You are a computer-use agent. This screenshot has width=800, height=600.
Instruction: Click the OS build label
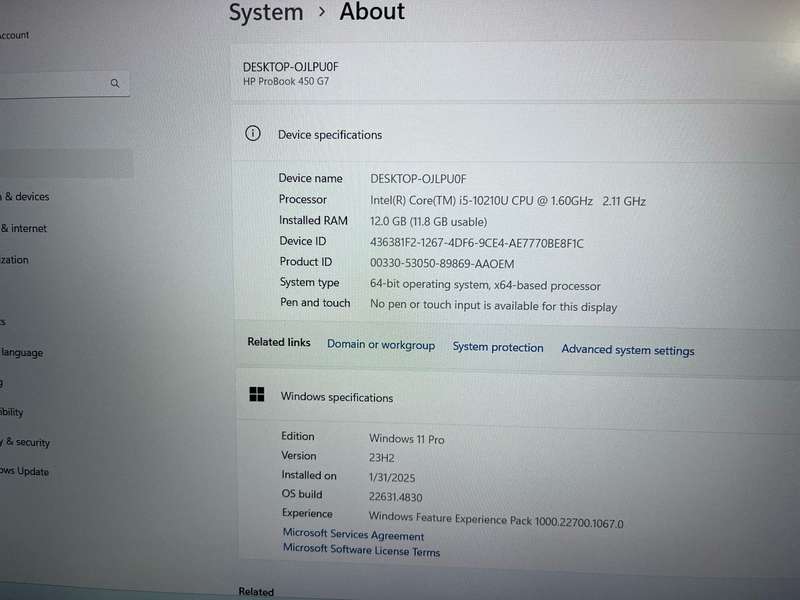[302, 493]
